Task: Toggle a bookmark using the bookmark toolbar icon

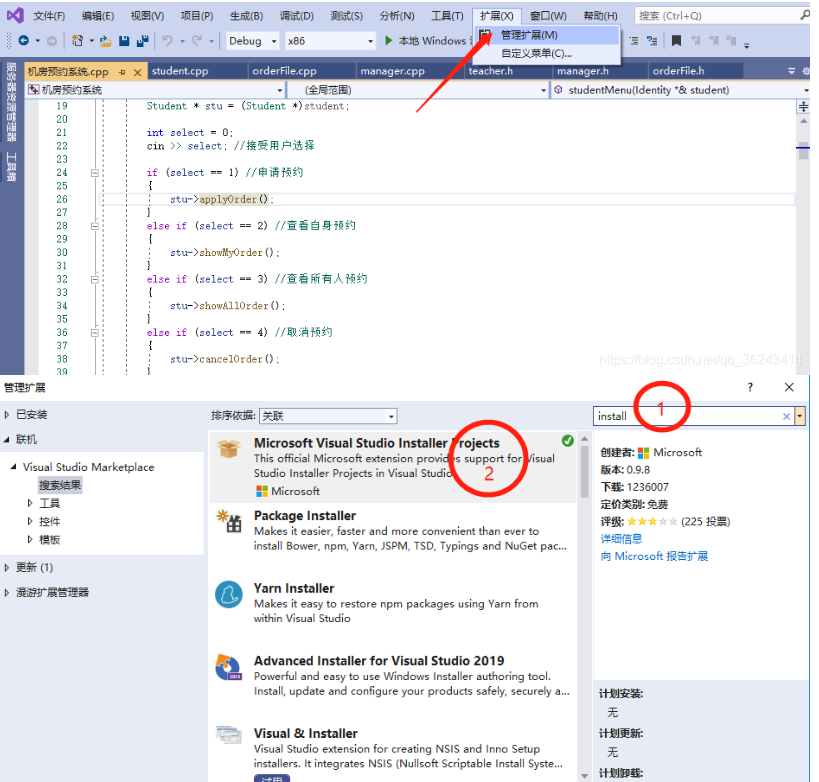Action: (x=677, y=41)
